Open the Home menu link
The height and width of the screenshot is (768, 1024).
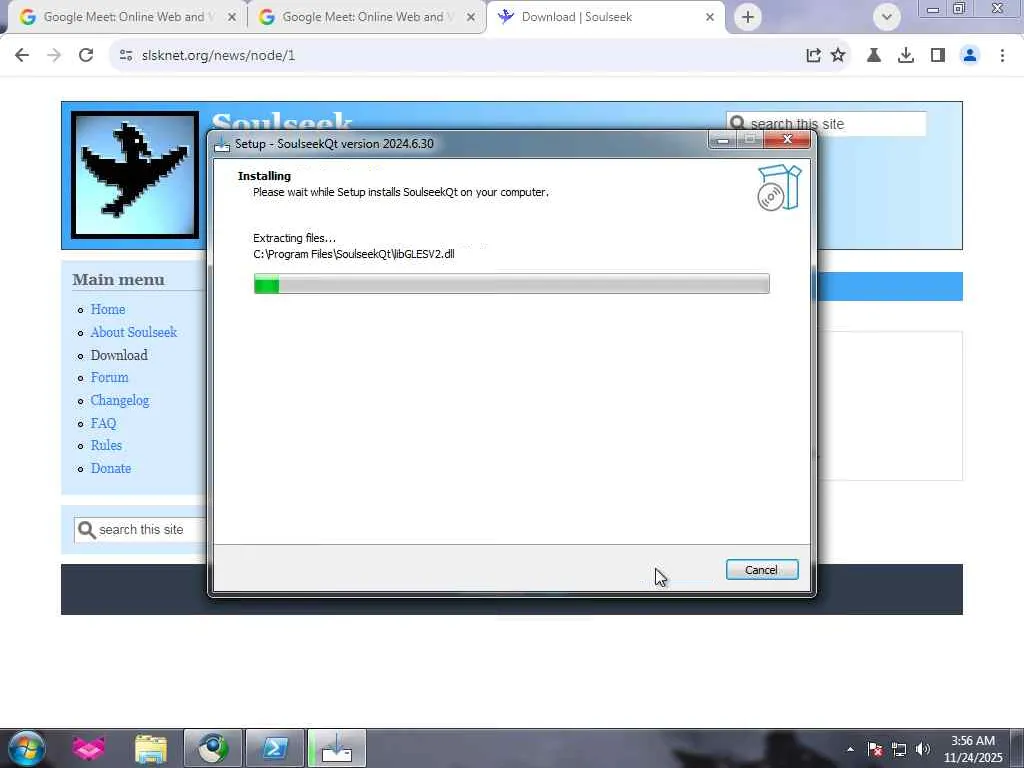pyautogui.click(x=108, y=310)
